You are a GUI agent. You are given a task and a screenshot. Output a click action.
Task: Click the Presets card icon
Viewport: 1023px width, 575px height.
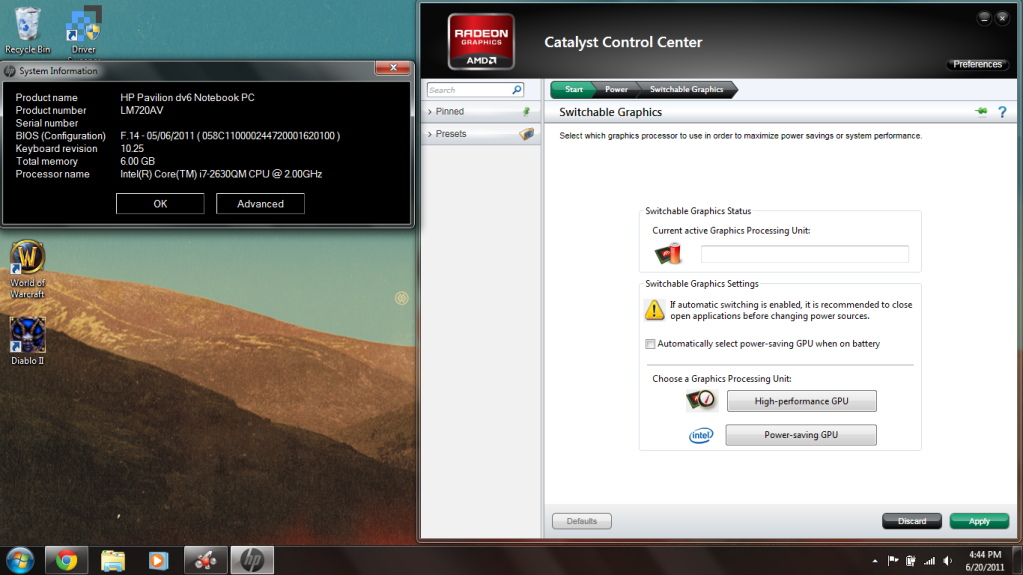(x=527, y=134)
